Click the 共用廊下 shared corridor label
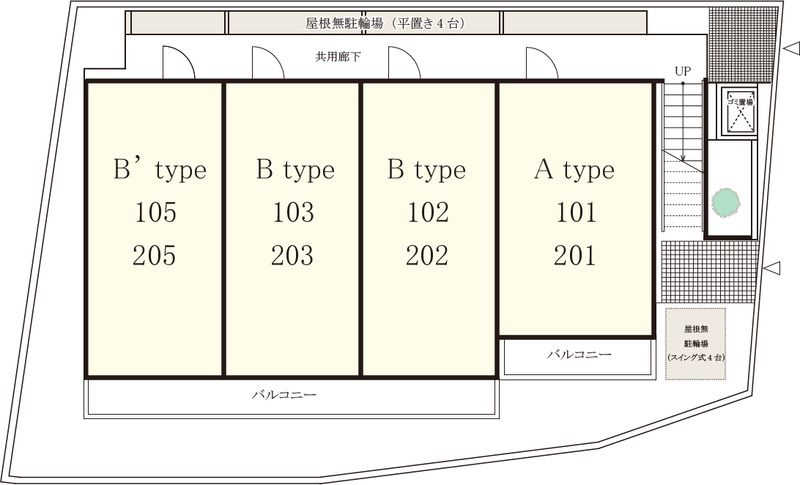800x485 pixels. pos(338,57)
